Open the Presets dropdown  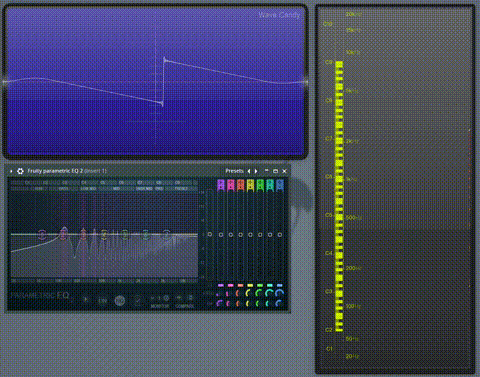tap(234, 171)
